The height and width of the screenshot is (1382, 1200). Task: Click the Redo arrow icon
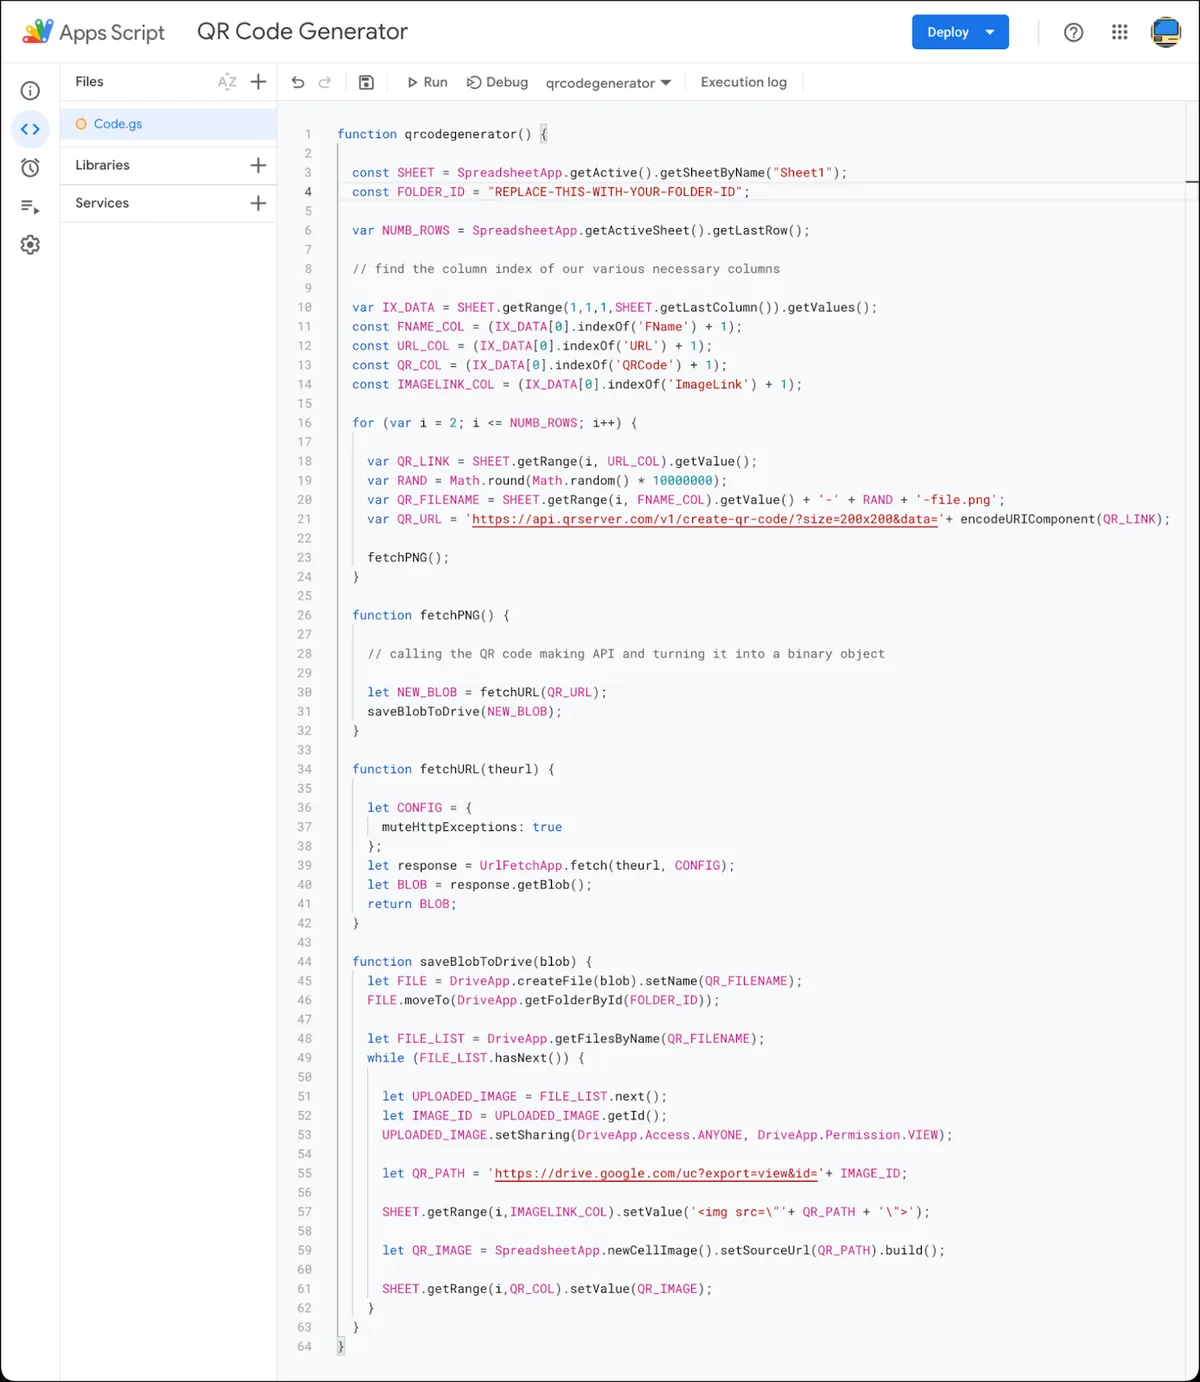point(325,82)
